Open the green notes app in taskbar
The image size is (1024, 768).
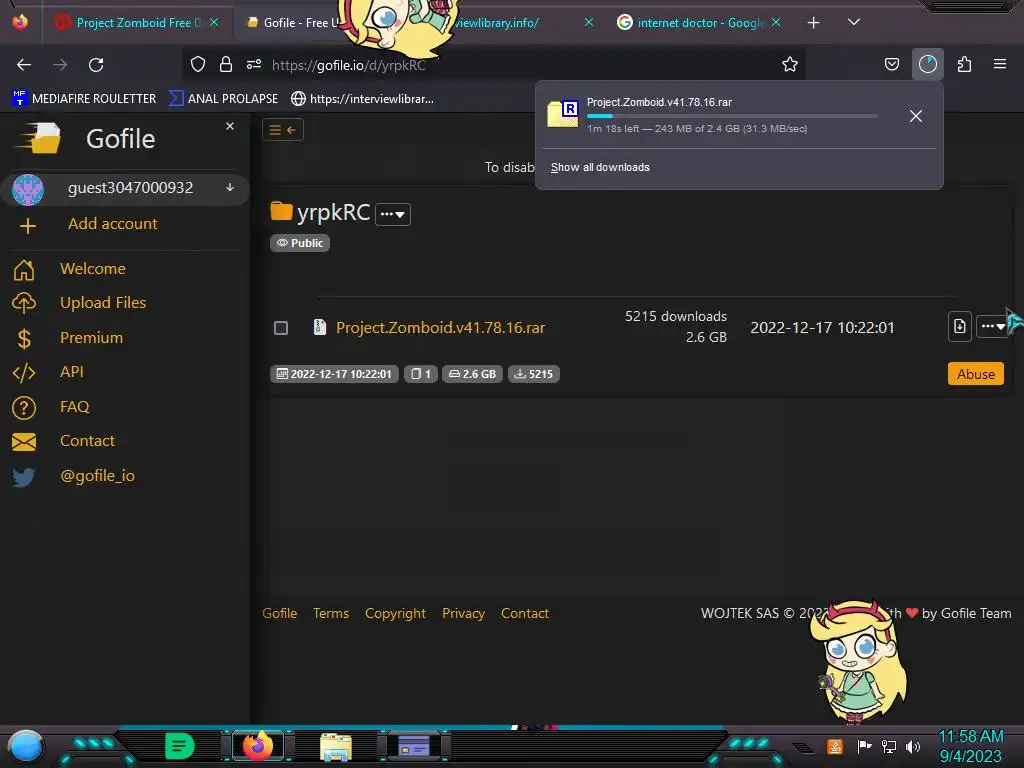(180, 746)
